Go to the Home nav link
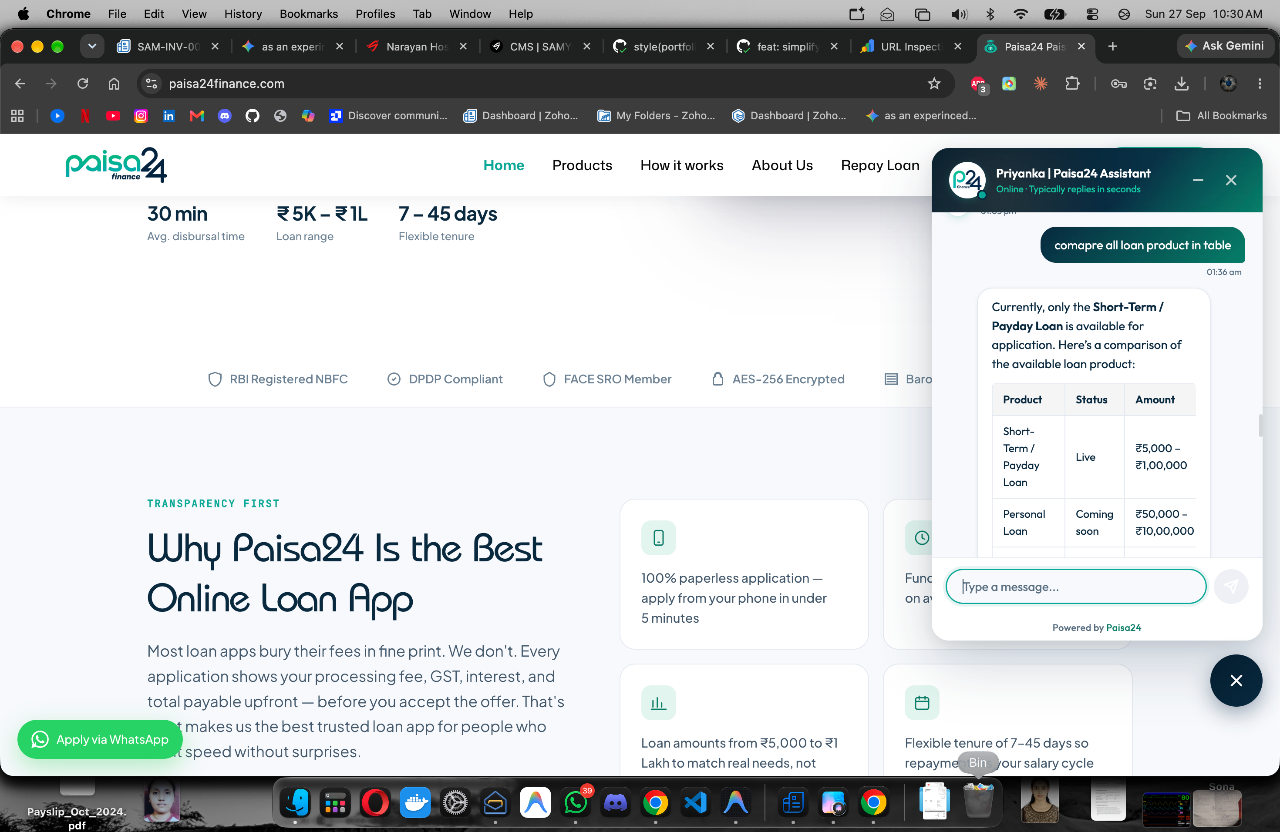1280x832 pixels. [x=504, y=165]
